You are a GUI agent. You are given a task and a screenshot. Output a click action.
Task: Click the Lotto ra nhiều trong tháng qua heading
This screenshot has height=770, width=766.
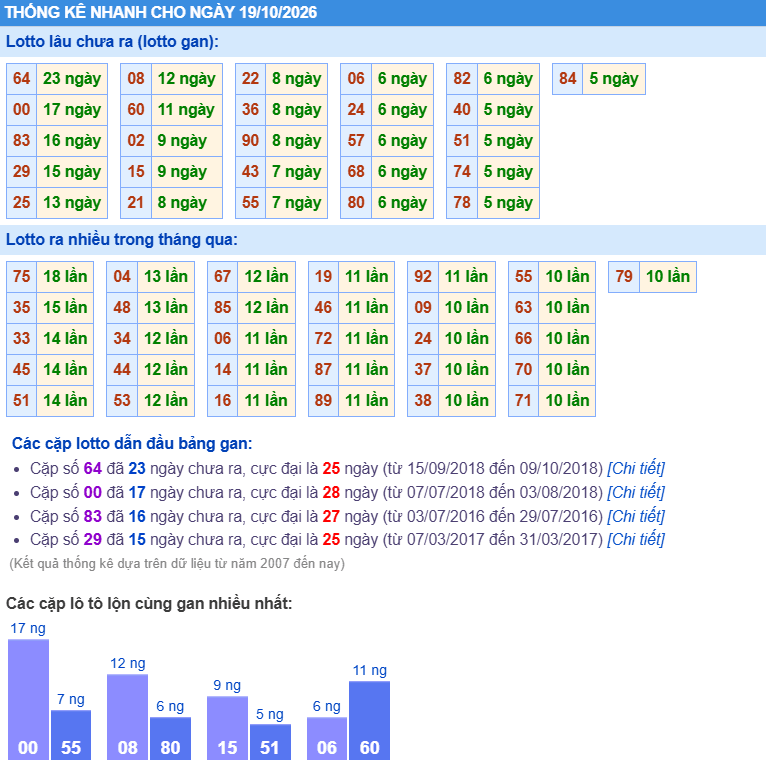[x=122, y=240]
